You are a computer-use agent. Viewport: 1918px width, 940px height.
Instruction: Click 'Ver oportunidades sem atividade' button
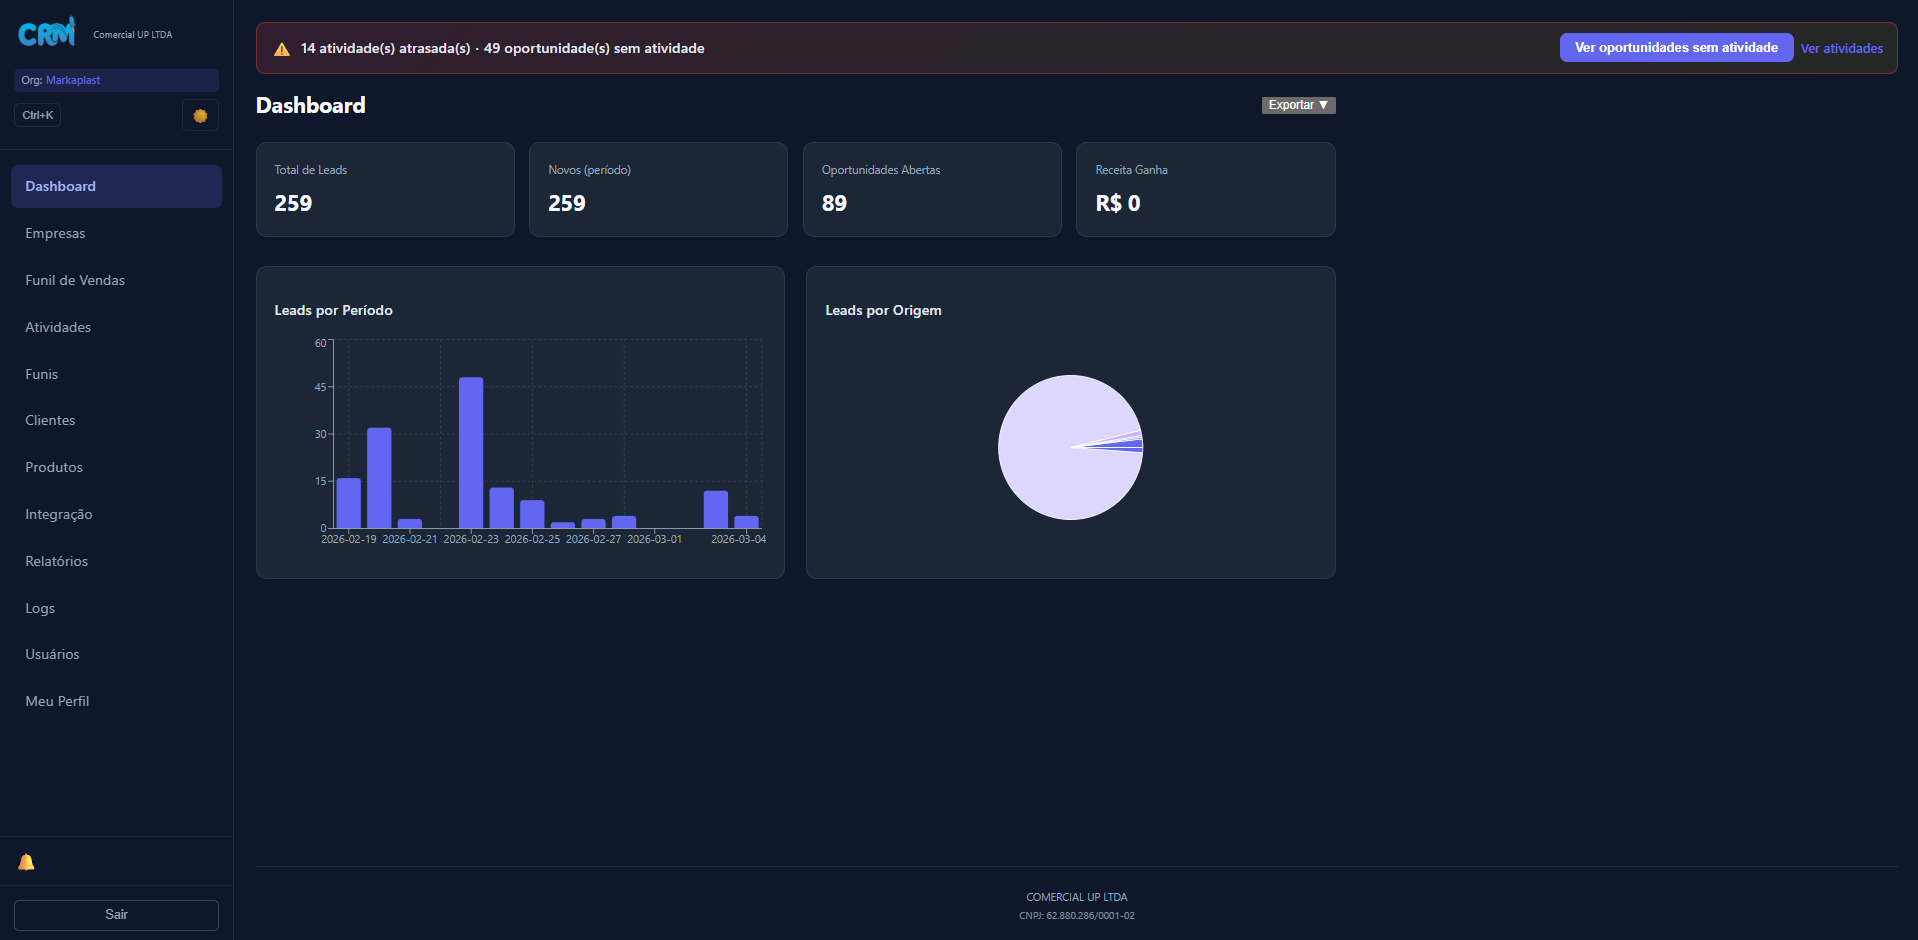click(x=1675, y=47)
